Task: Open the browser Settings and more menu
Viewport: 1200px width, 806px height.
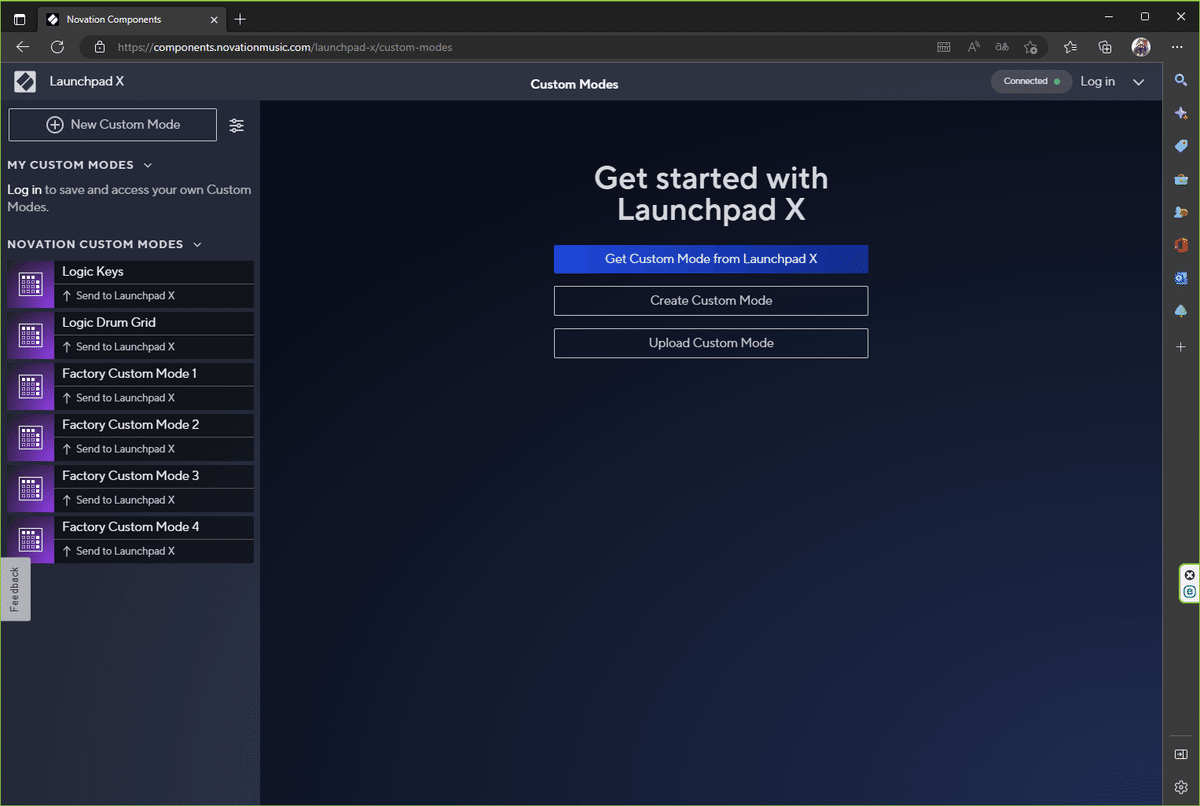Action: click(x=1176, y=47)
